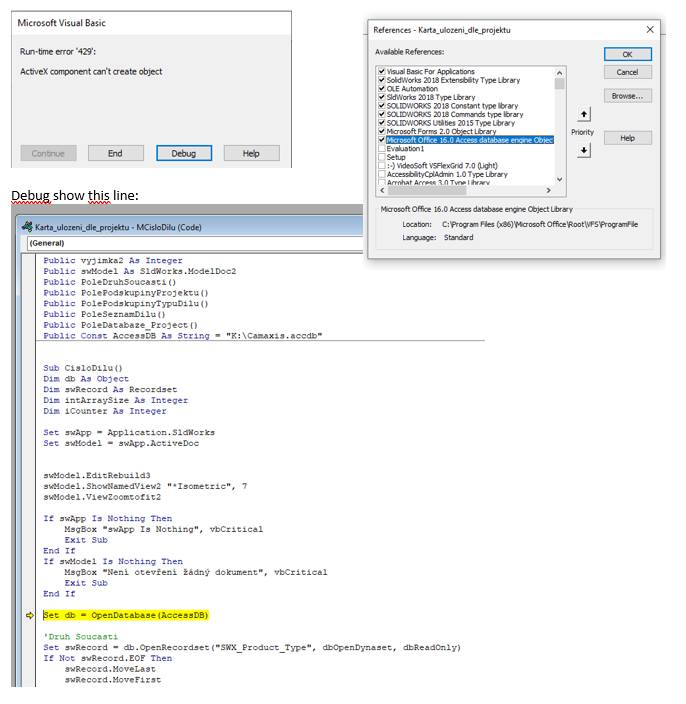Click the yellow execution arrow in margin
Screen dimensions: 686x704
30,615
